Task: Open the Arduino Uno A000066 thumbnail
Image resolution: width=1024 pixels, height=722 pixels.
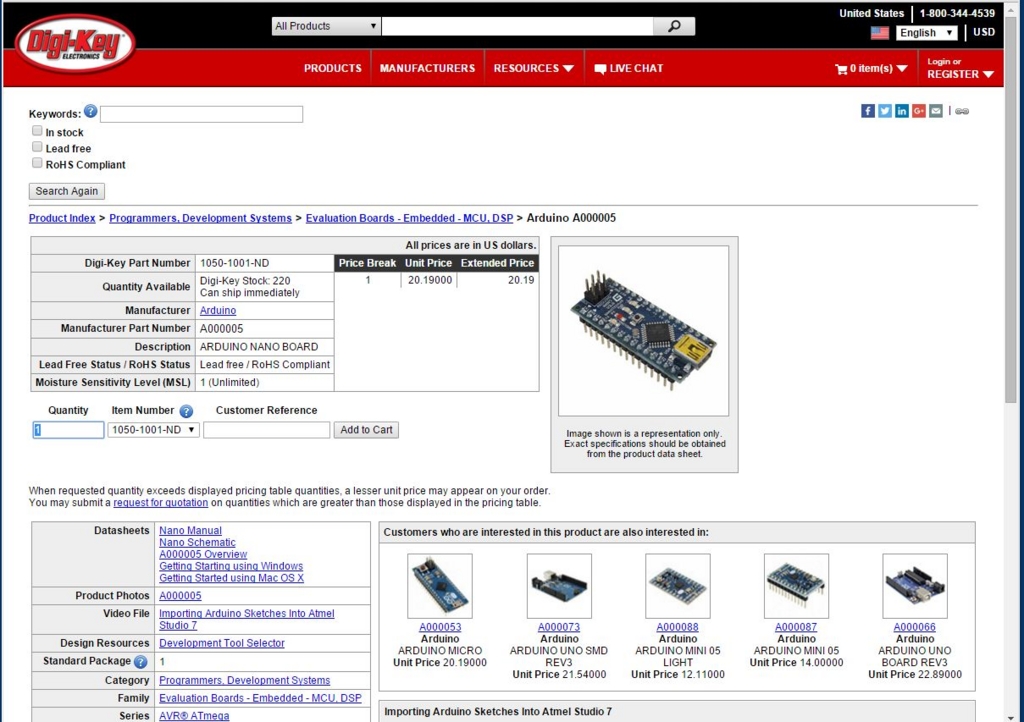Action: pyautogui.click(x=915, y=586)
